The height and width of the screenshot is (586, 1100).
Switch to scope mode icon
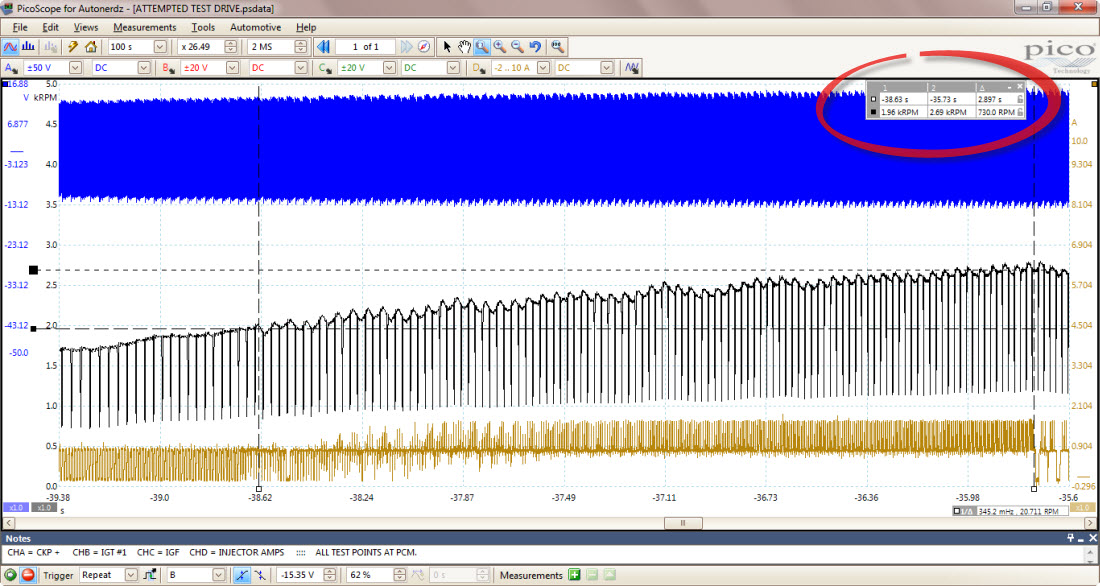10,47
